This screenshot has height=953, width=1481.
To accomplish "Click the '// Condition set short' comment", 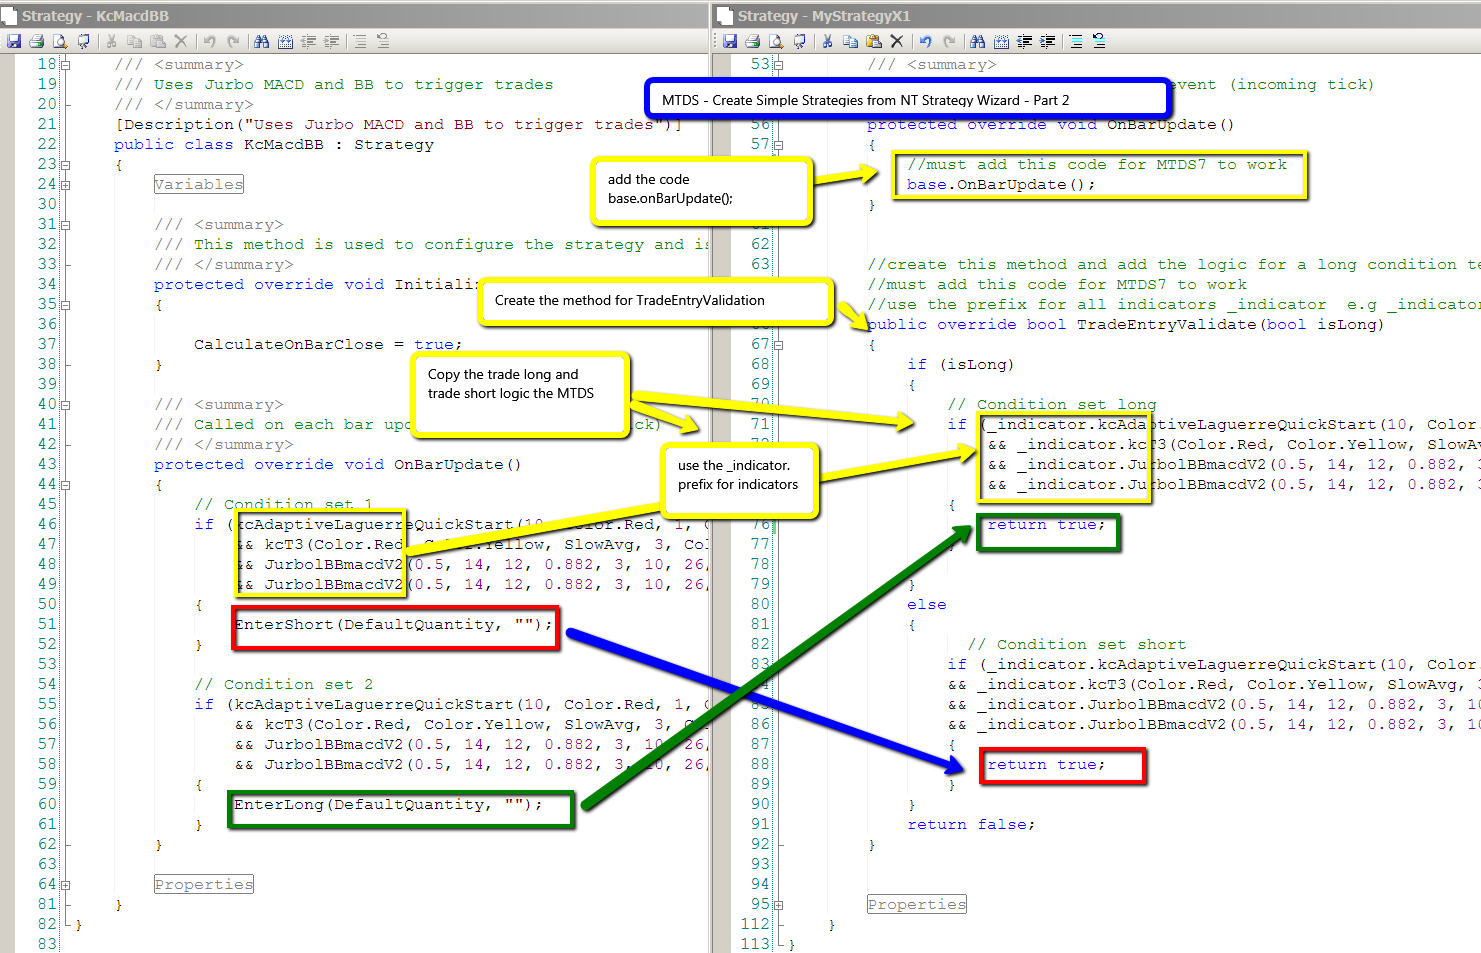I will pos(1076,645).
